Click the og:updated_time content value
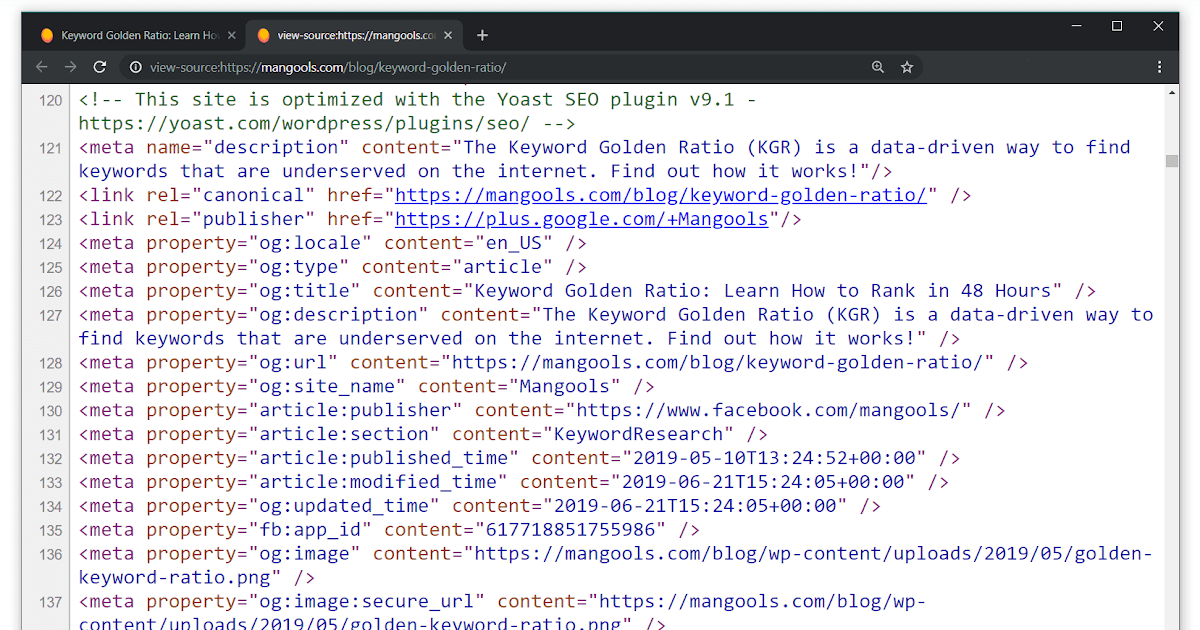 [694, 506]
